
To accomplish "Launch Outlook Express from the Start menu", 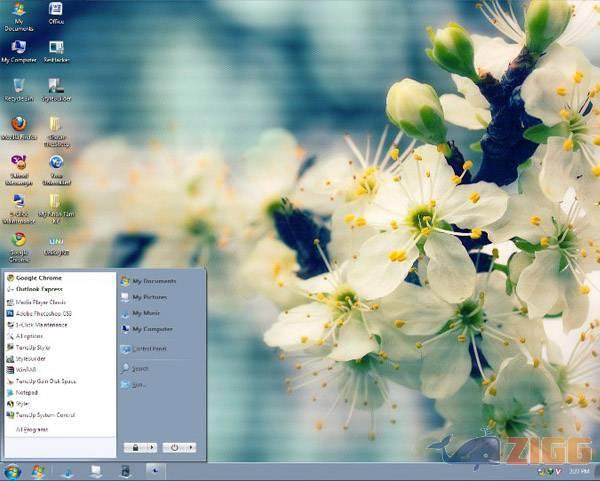I will [x=42, y=289].
